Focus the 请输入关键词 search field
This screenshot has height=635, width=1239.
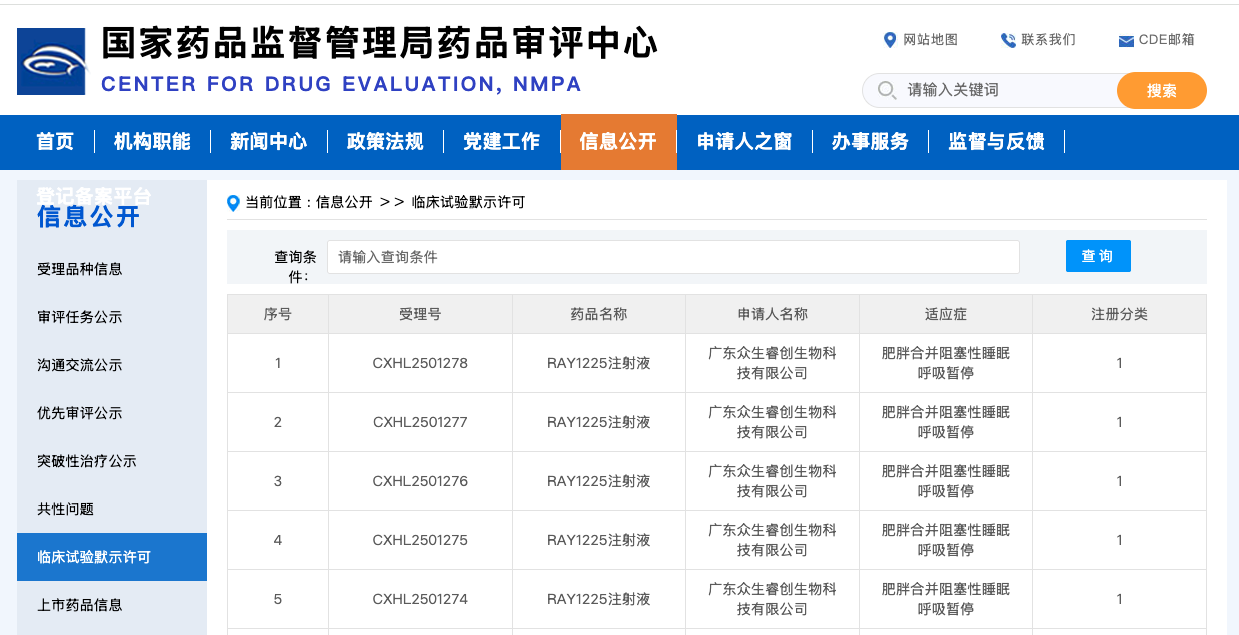tap(1005, 90)
